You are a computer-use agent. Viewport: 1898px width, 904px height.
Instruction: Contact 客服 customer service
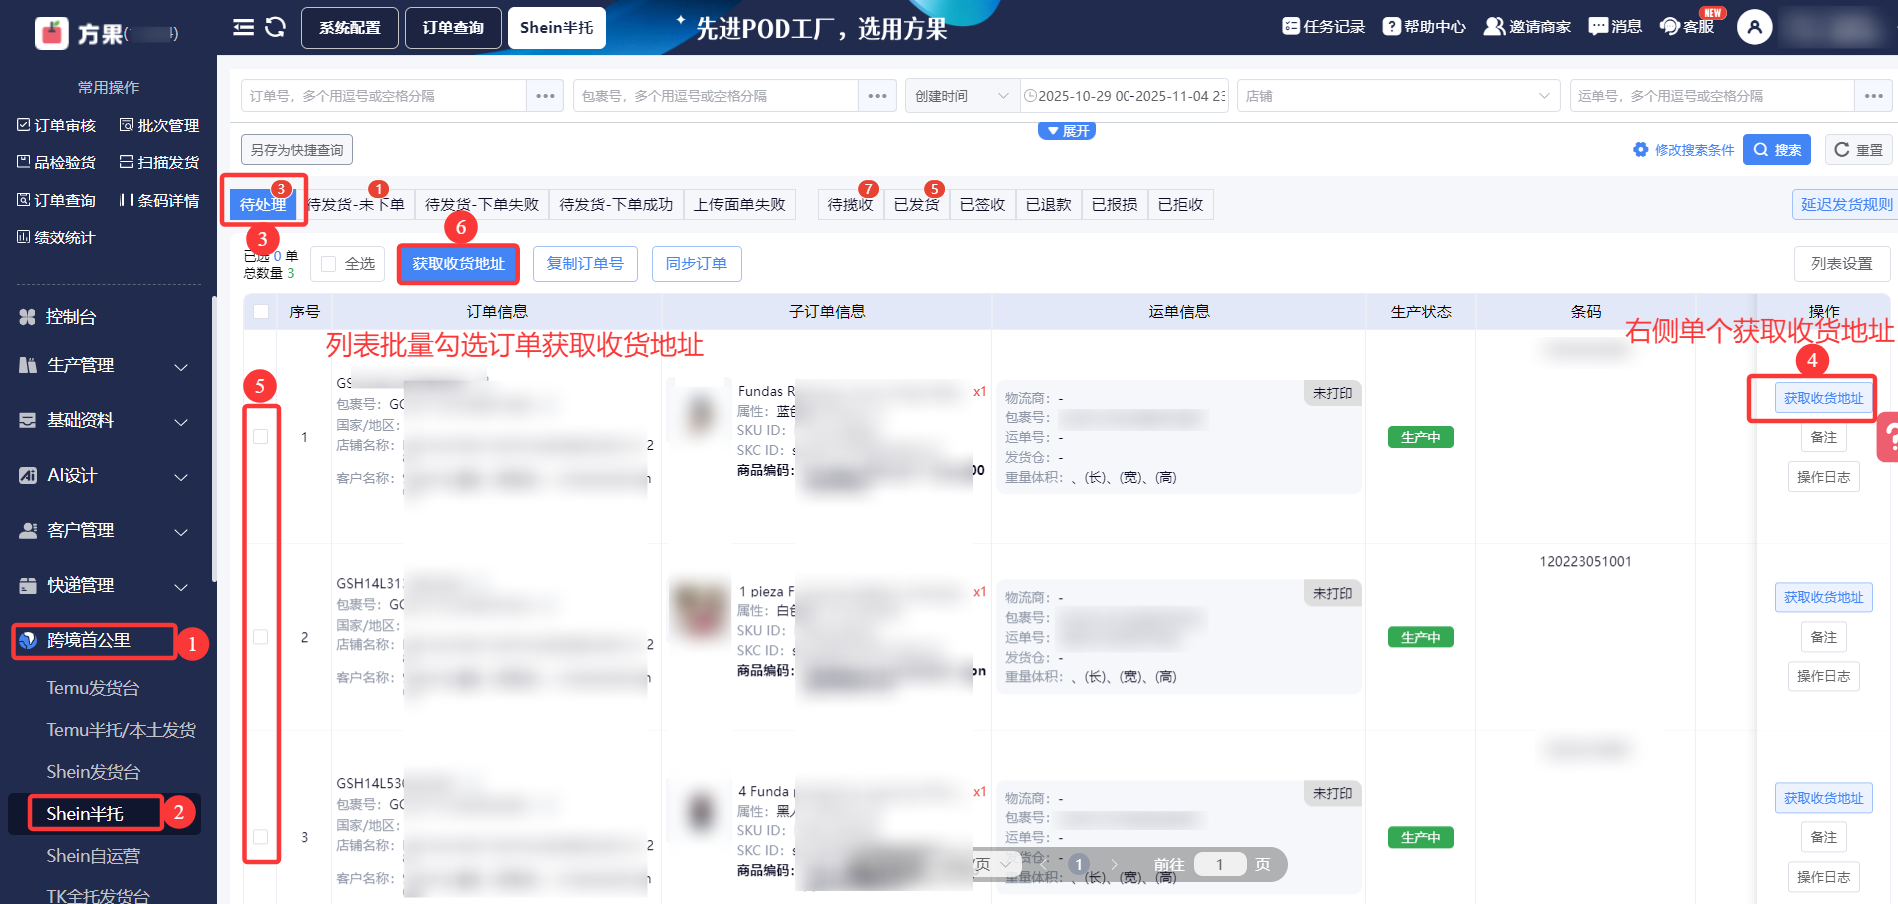click(x=1687, y=27)
